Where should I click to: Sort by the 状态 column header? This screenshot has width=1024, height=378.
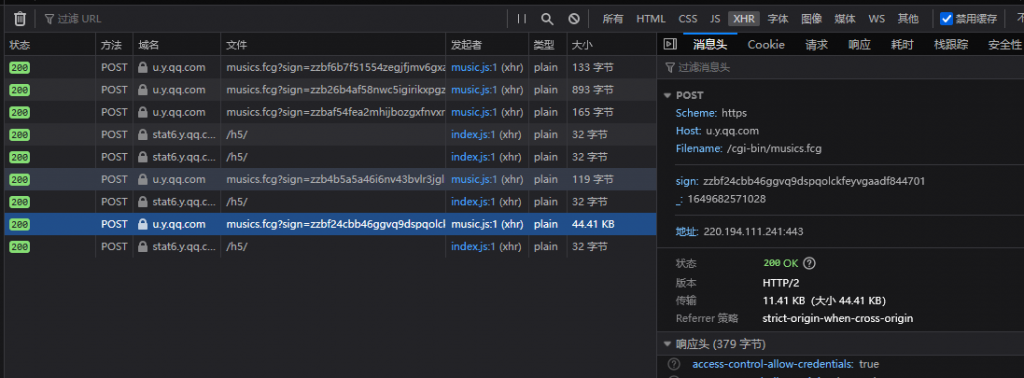pyautogui.click(x=50, y=45)
